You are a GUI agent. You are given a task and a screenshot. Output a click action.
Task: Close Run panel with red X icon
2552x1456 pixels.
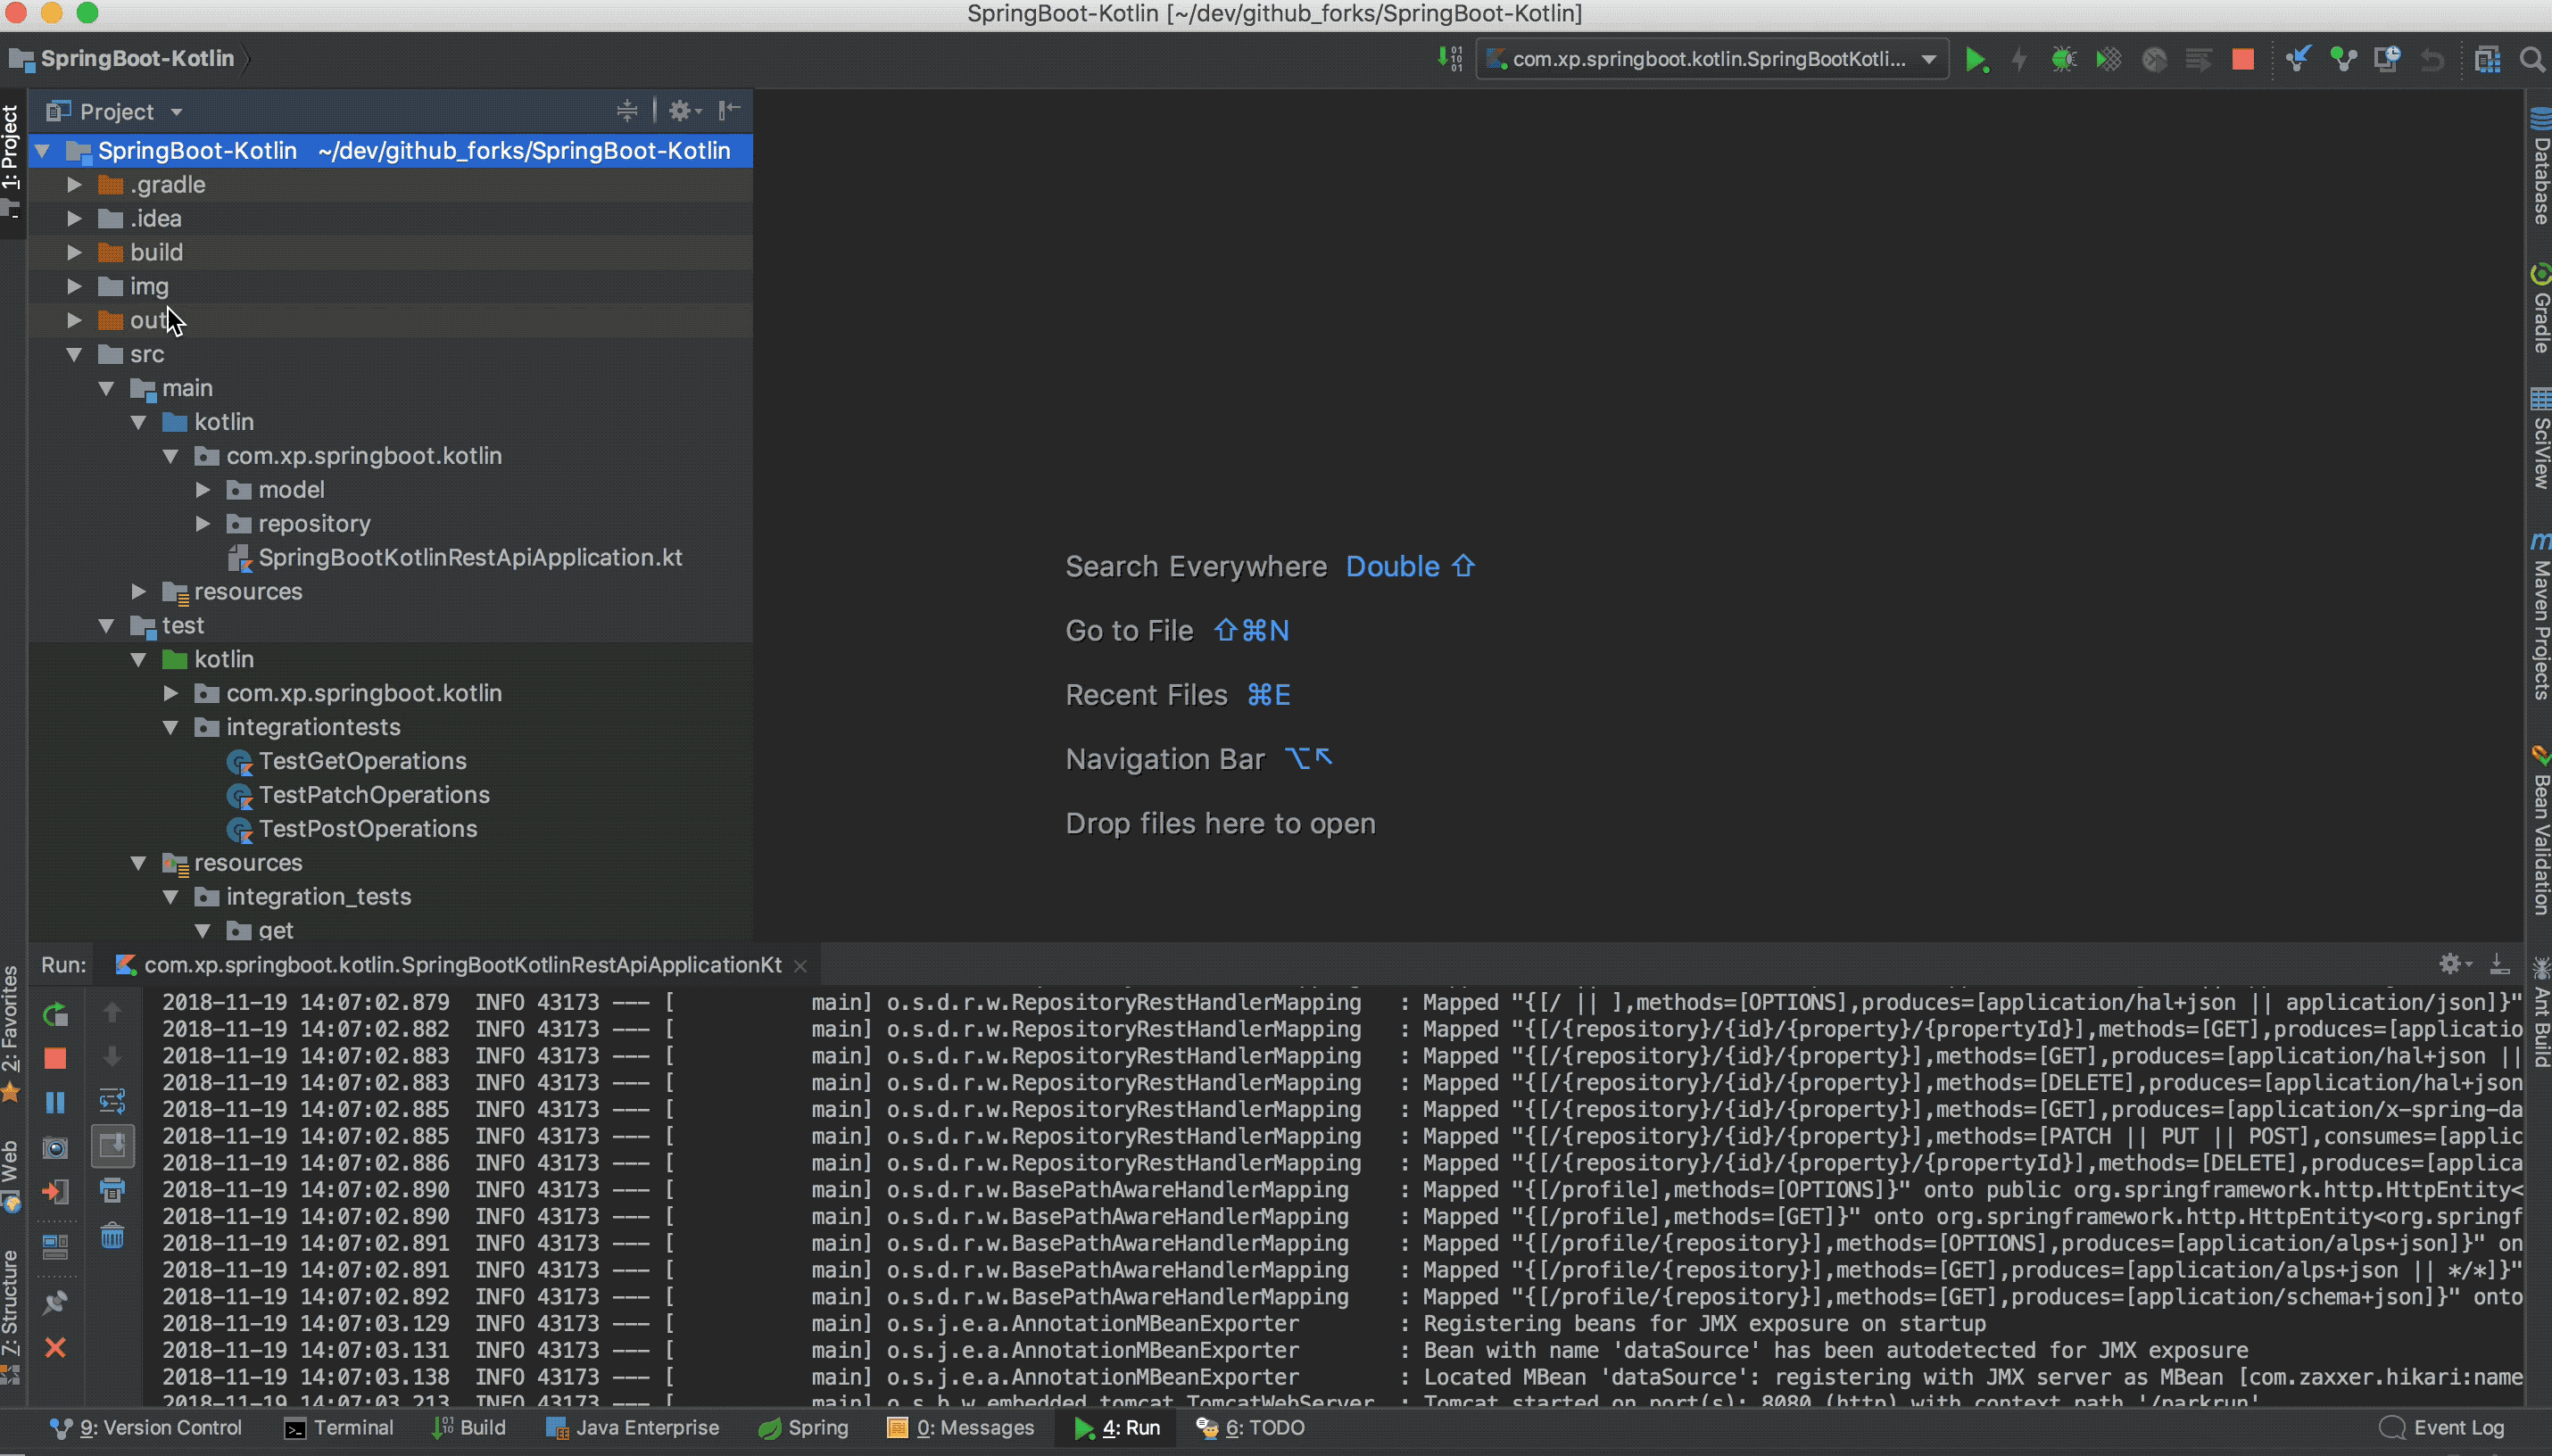point(55,1347)
